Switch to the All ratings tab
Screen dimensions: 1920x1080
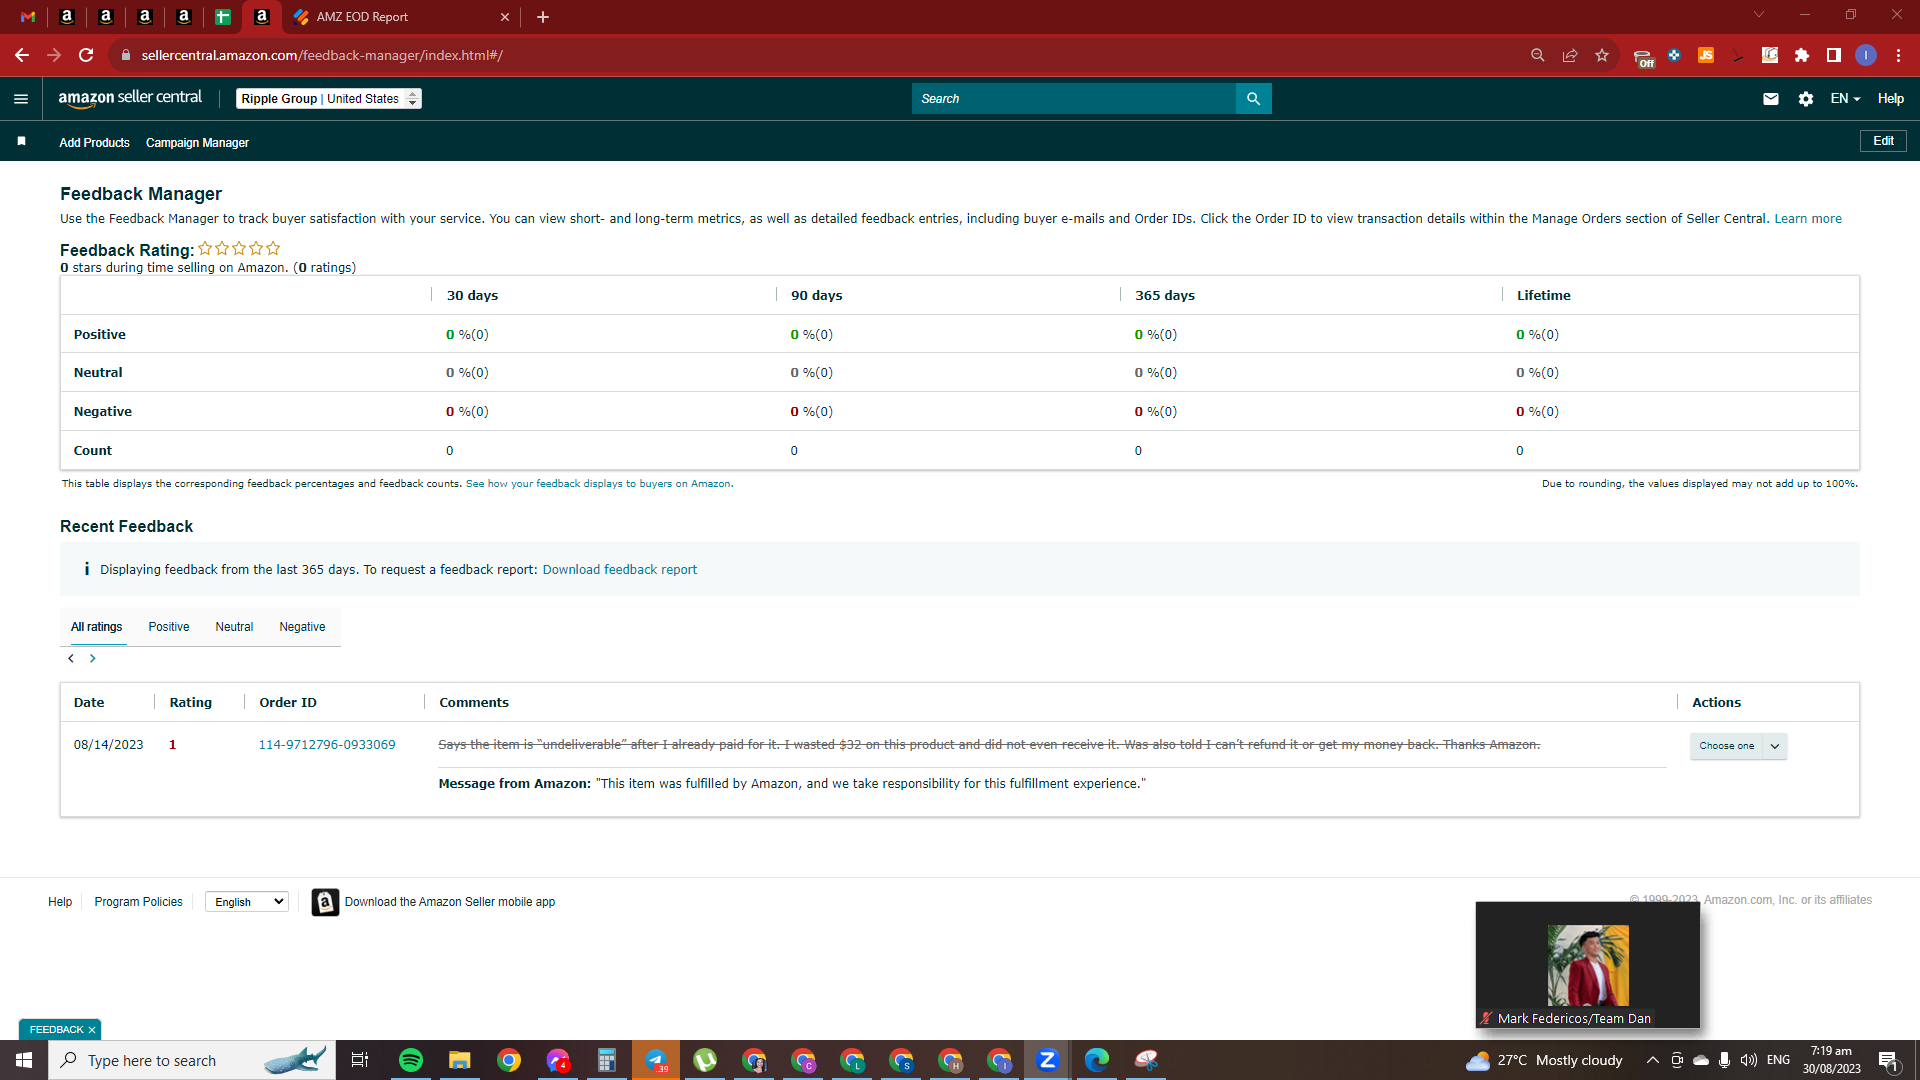[x=96, y=627]
